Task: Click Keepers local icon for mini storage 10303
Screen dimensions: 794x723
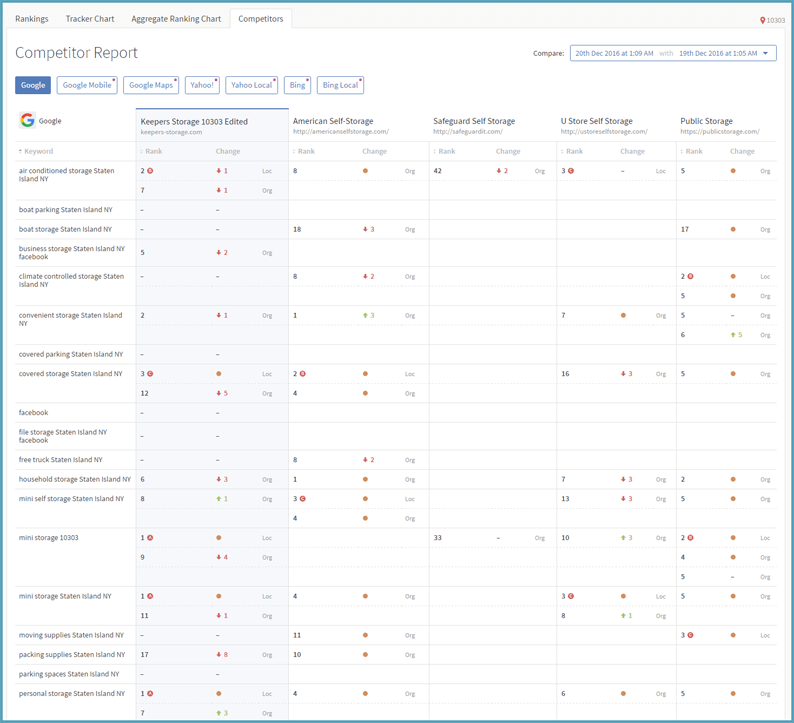Action: (x=150, y=538)
